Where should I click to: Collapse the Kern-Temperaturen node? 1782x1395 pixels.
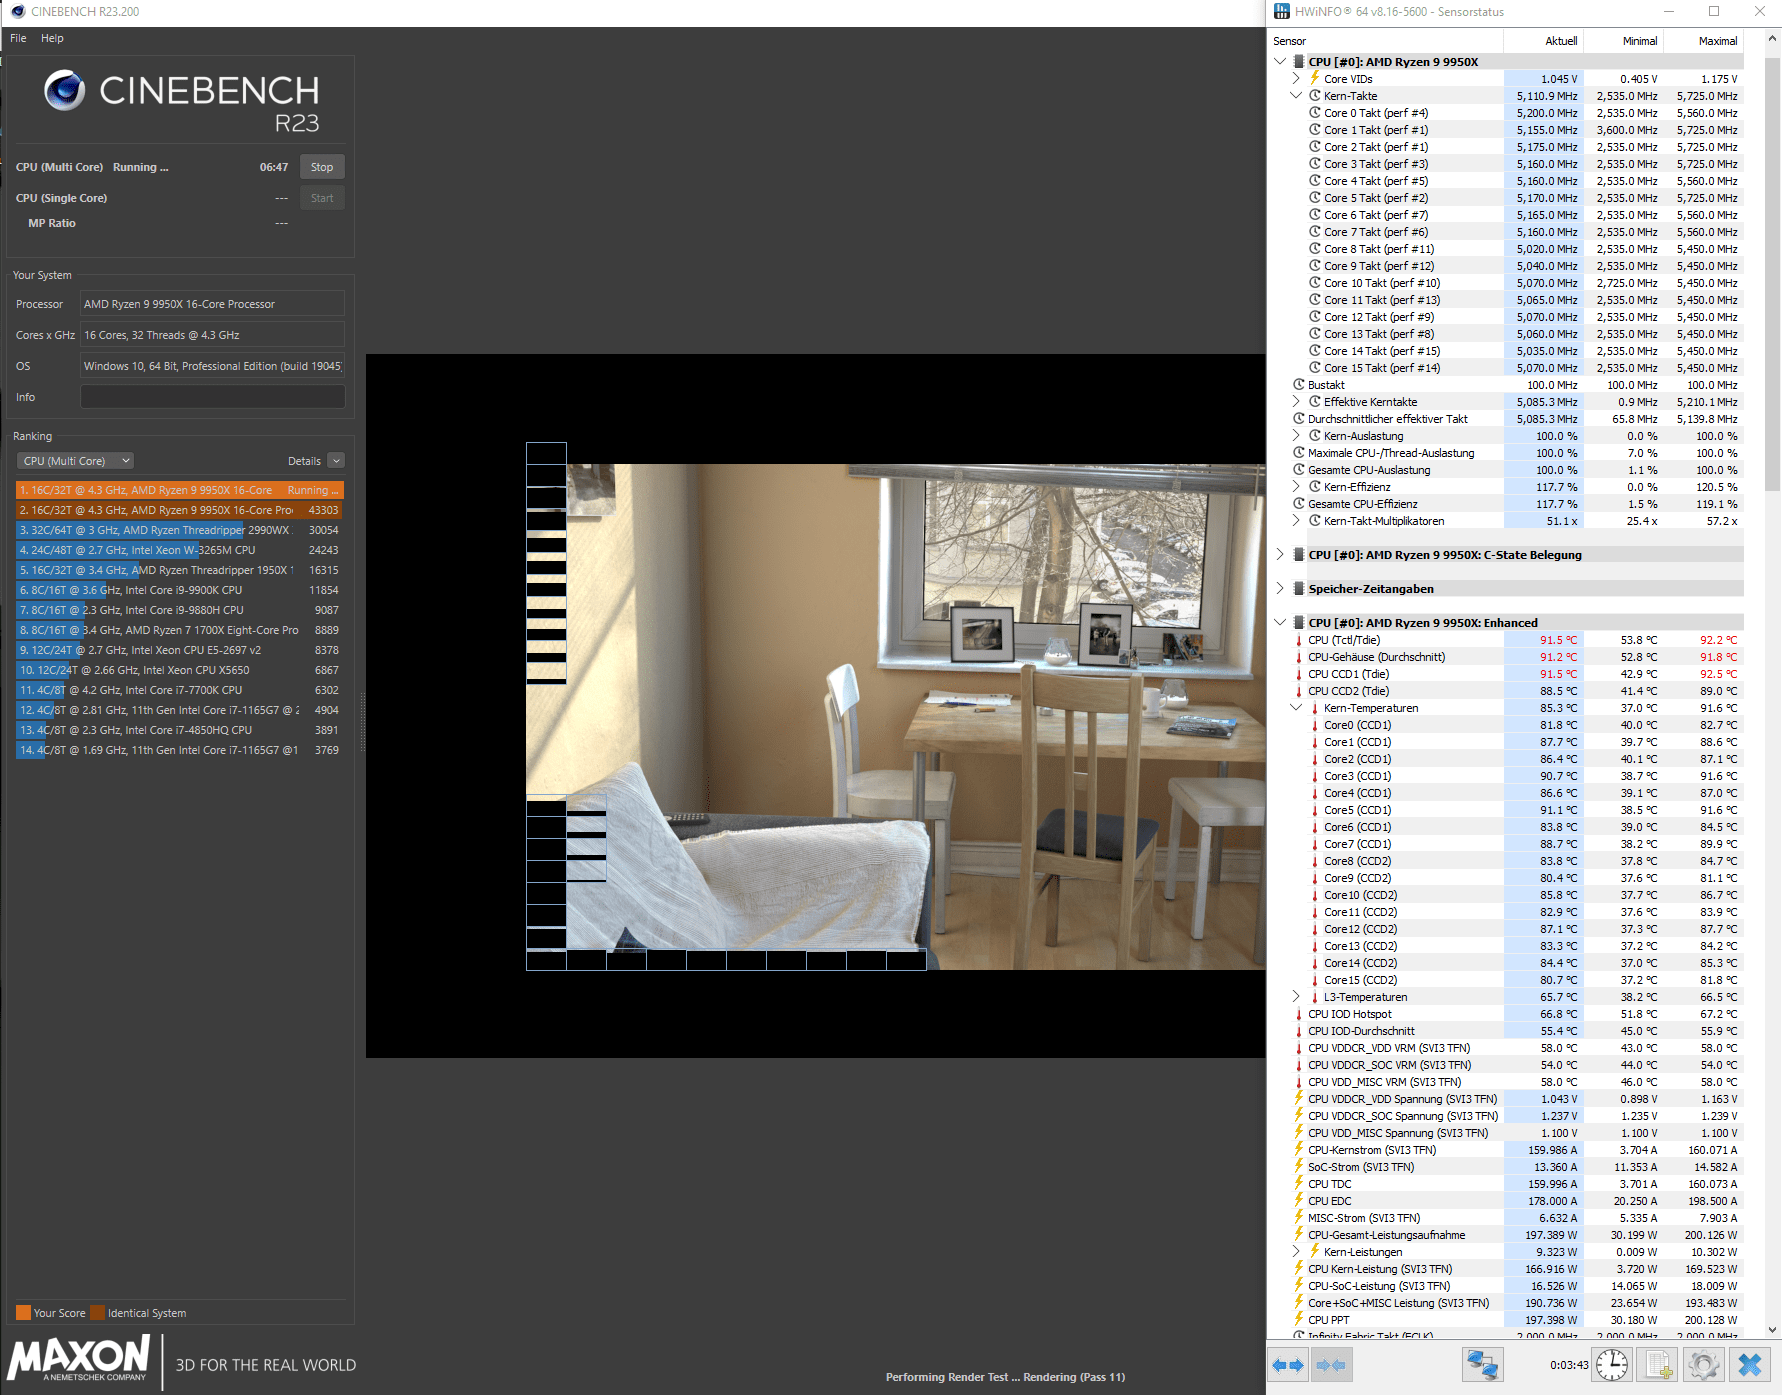click(x=1296, y=708)
